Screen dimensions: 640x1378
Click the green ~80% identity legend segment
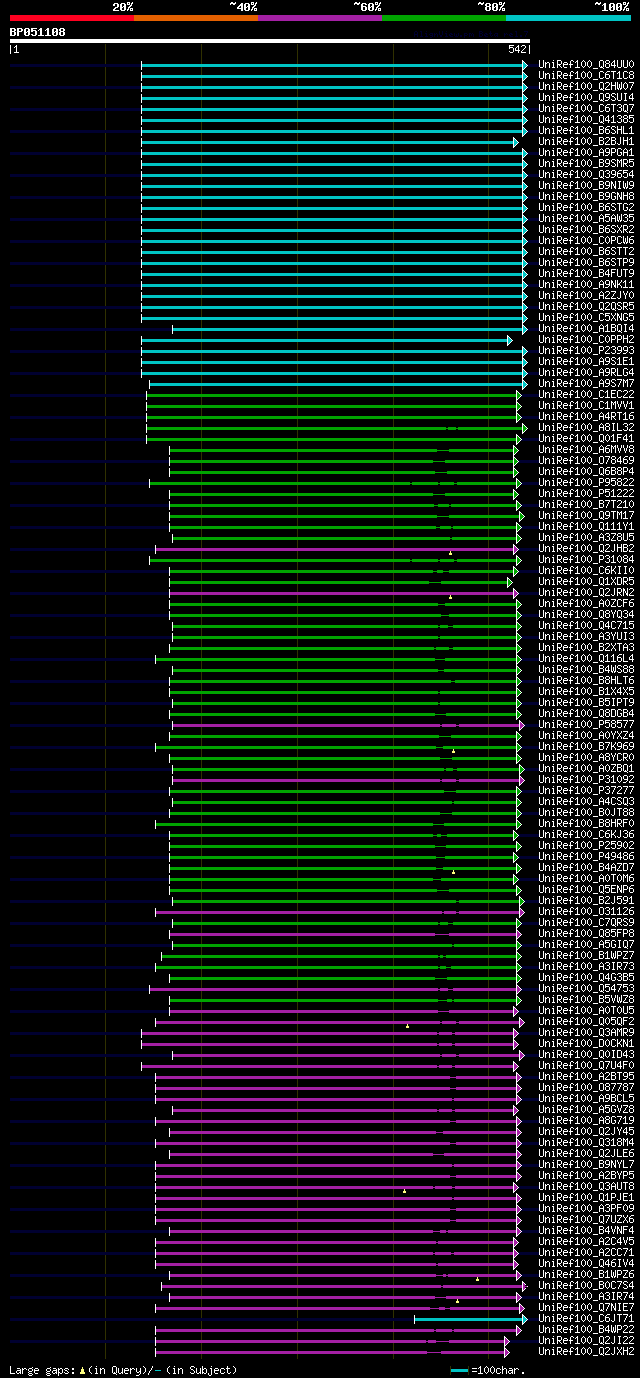[x=444, y=18]
